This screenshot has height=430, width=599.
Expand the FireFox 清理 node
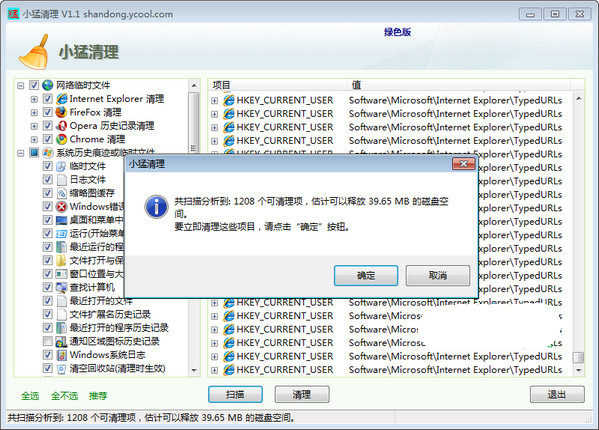(34, 113)
